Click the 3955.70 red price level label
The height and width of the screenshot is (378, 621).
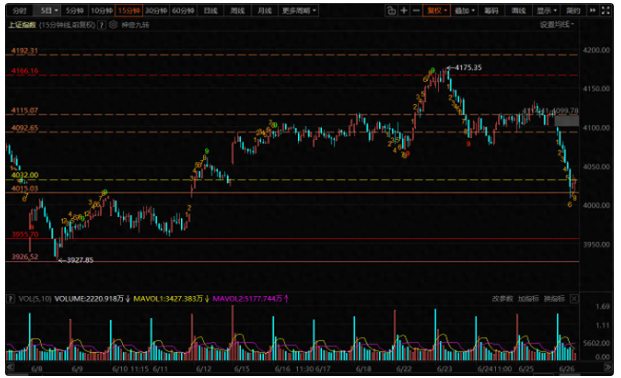pyautogui.click(x=25, y=235)
